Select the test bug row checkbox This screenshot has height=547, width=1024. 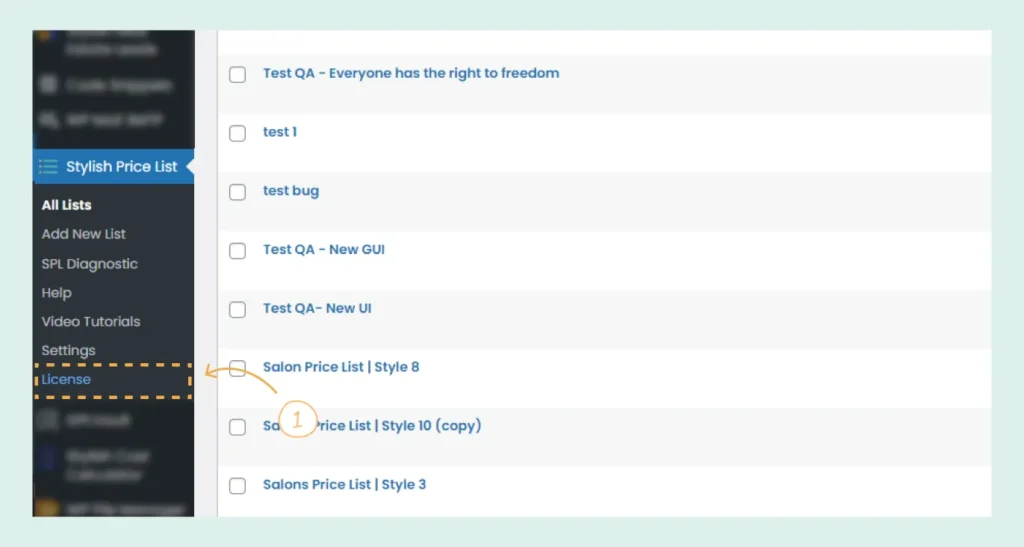(238, 192)
